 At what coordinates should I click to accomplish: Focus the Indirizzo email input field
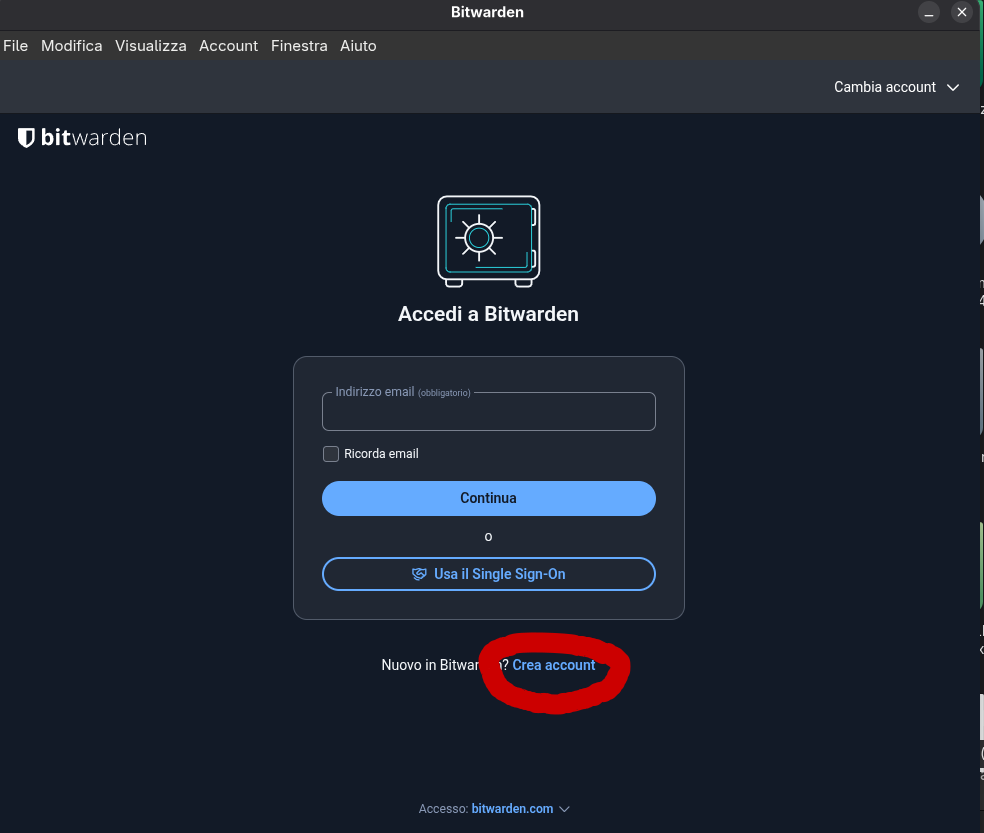coord(488,414)
